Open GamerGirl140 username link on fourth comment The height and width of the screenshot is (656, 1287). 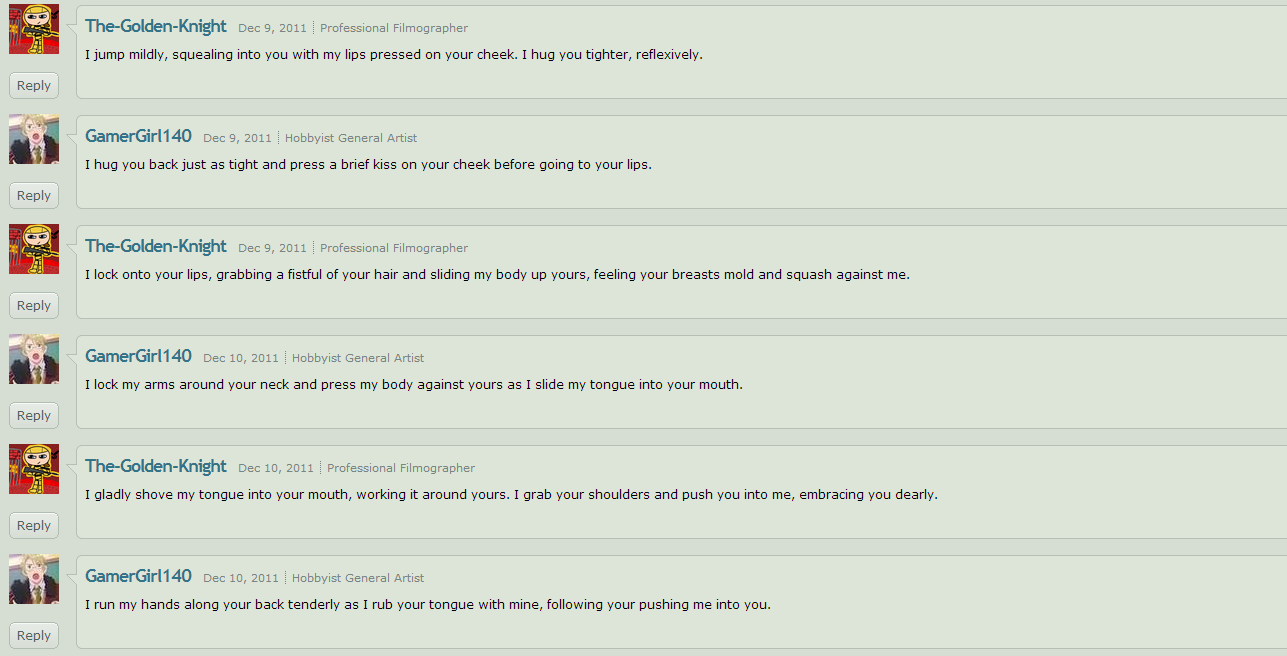138,356
